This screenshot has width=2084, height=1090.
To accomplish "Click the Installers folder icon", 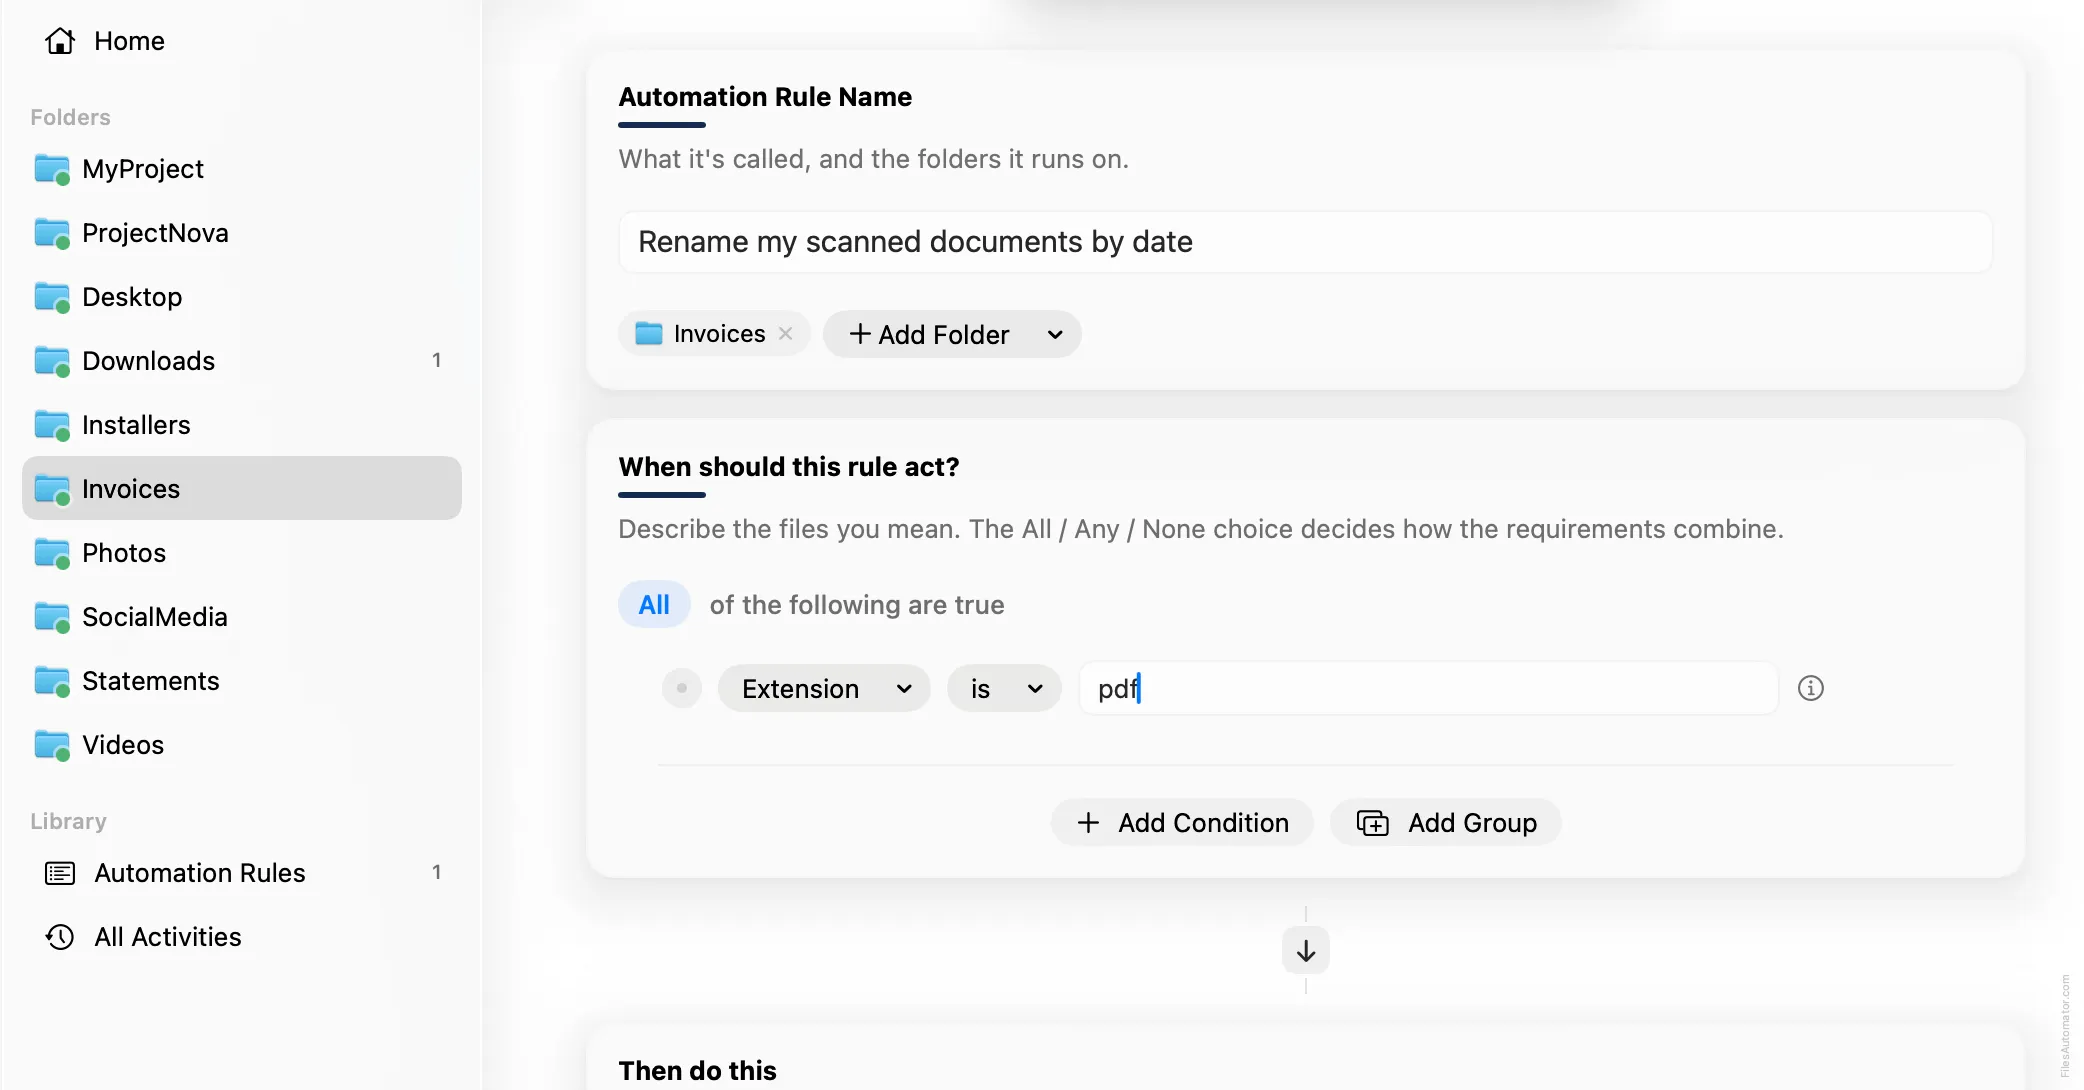I will [52, 425].
